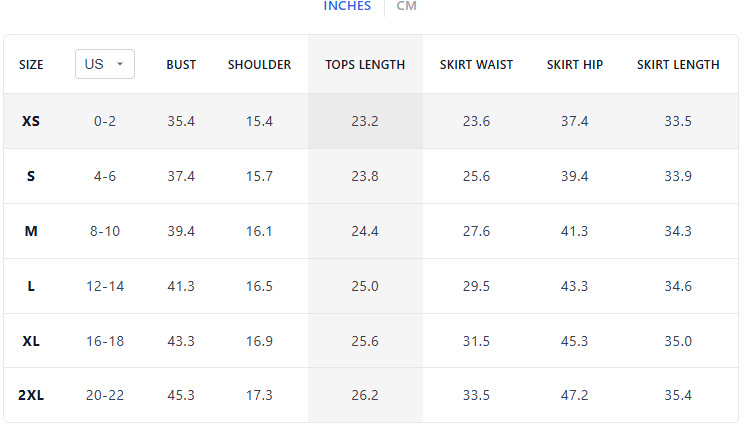The image size is (749, 432).
Task: Click the dropdown arrow next to US
Action: pos(120,64)
